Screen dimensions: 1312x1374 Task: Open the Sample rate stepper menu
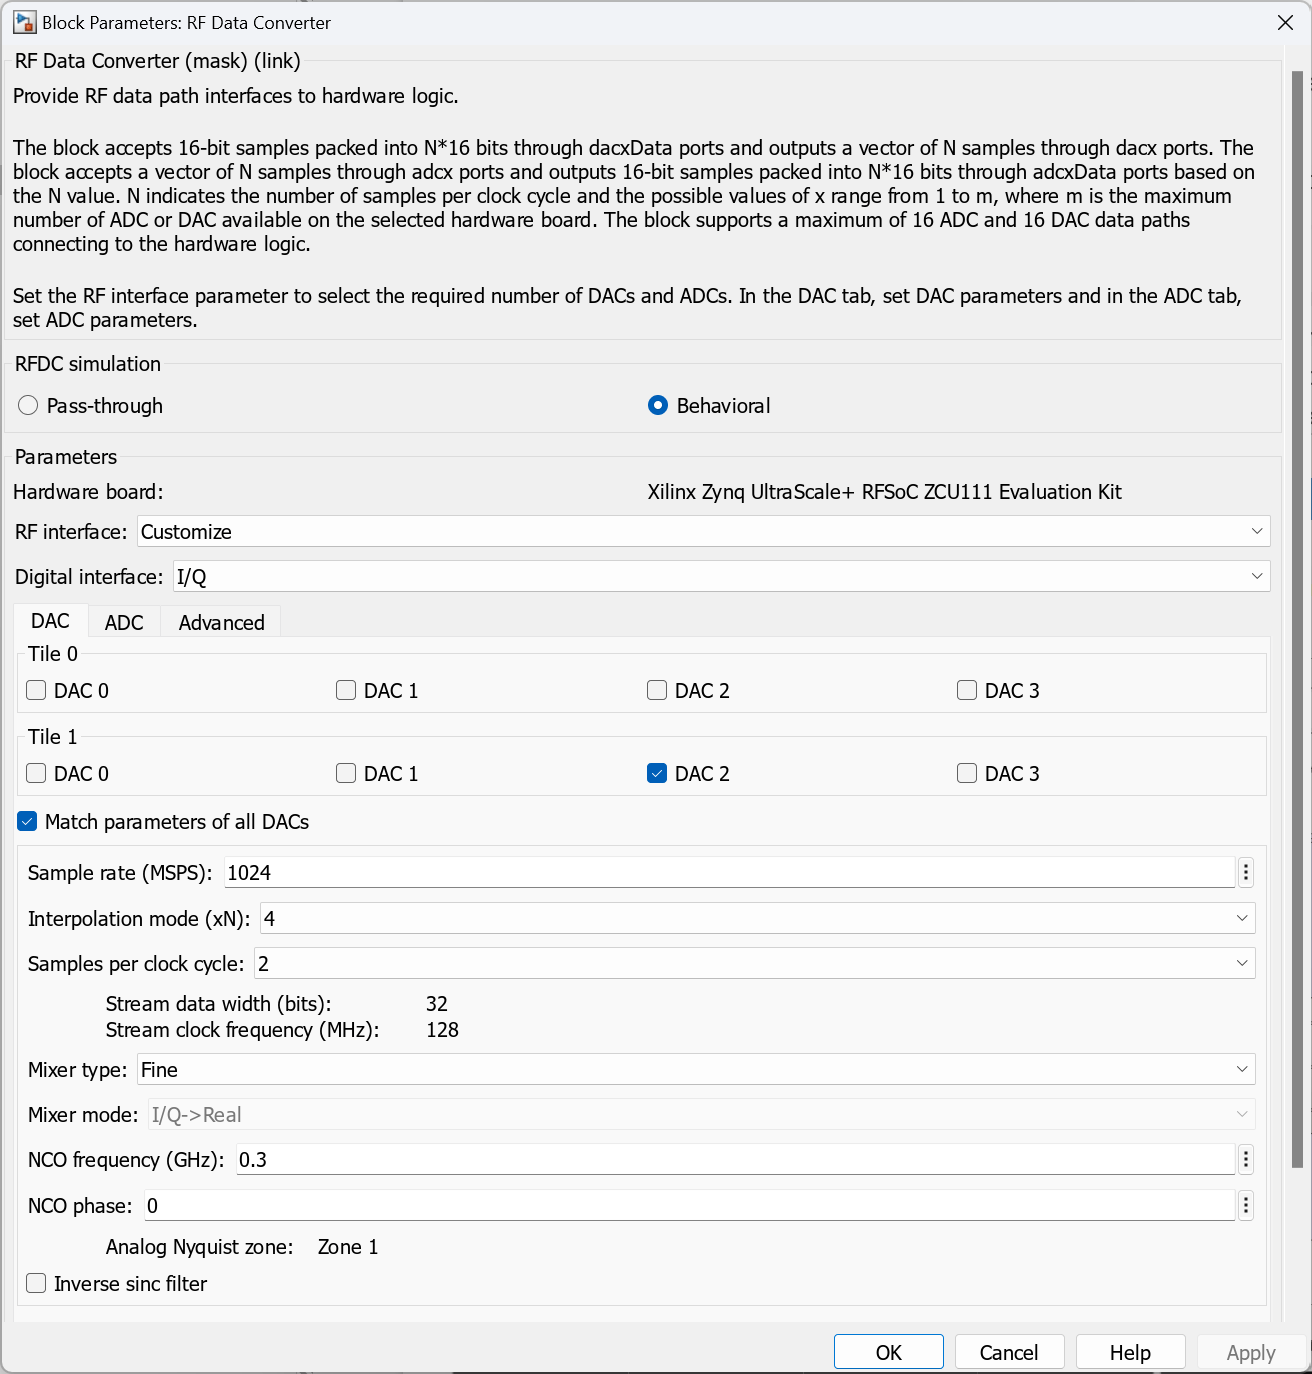tap(1245, 872)
